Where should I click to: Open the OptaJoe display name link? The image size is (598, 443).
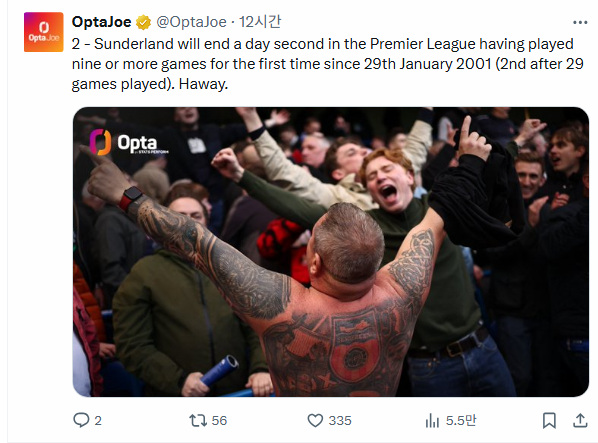(x=101, y=22)
